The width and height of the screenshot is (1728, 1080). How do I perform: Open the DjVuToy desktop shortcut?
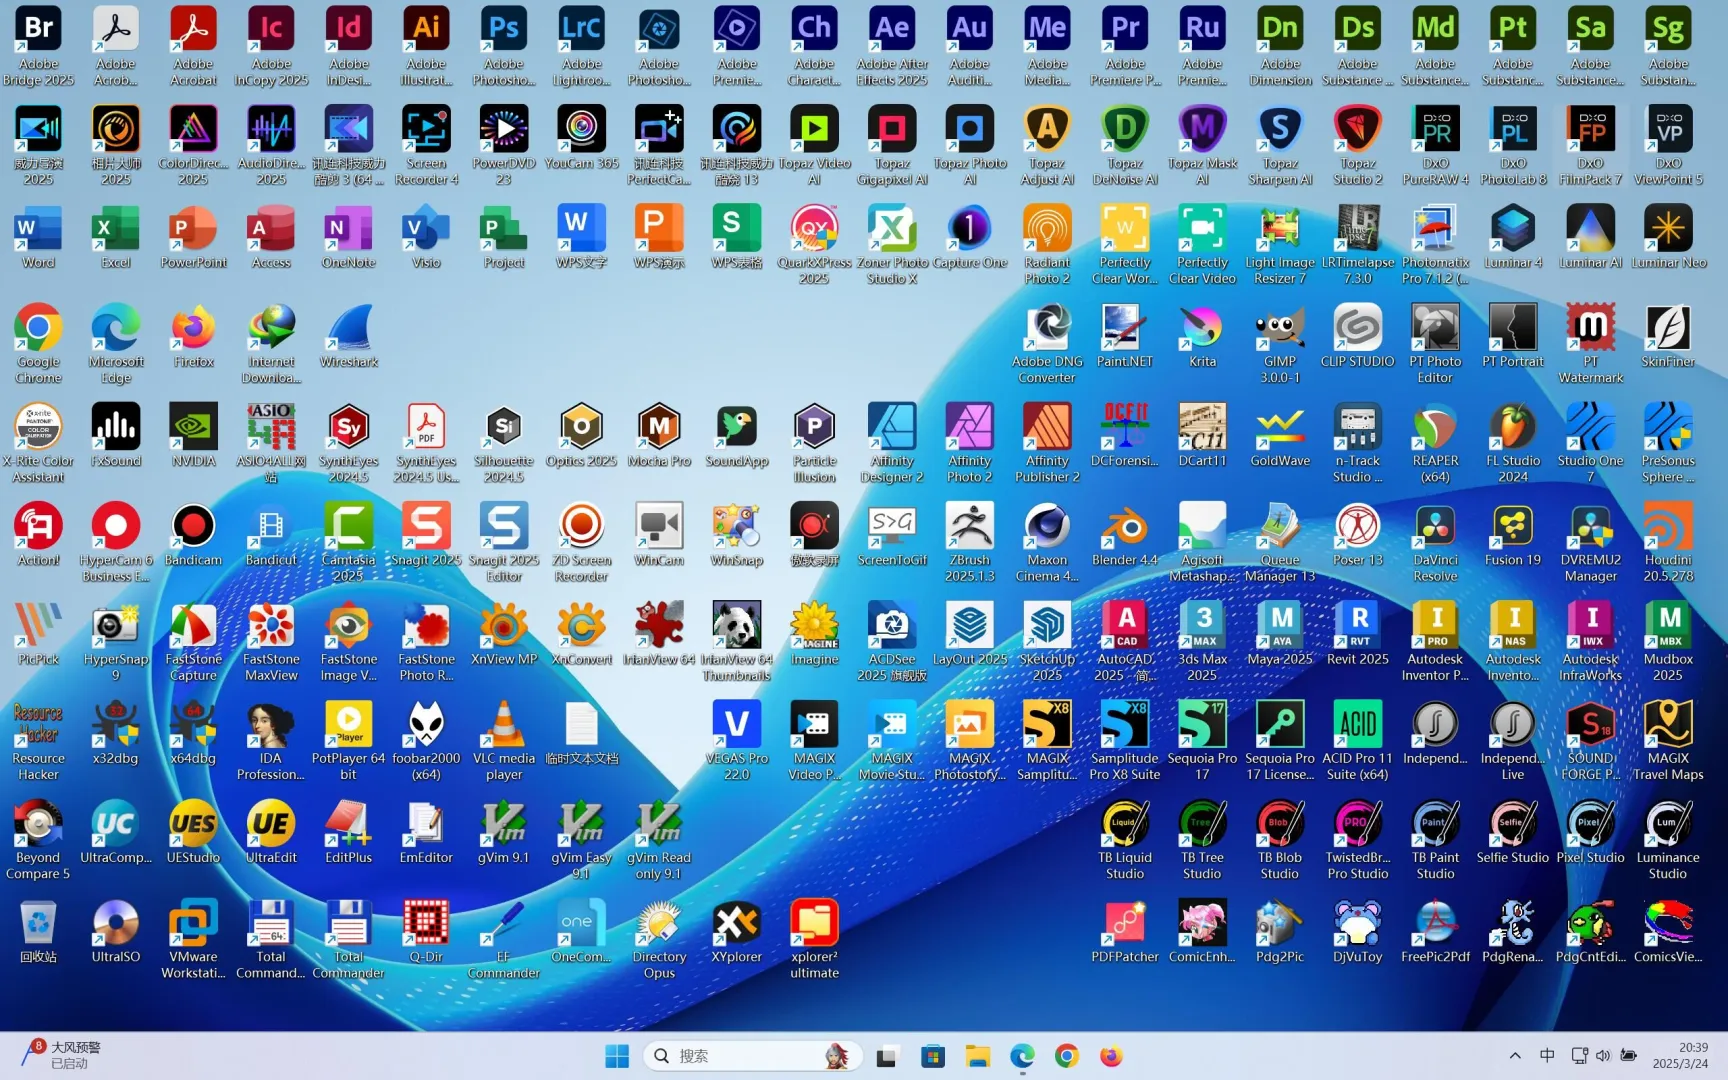coord(1357,930)
